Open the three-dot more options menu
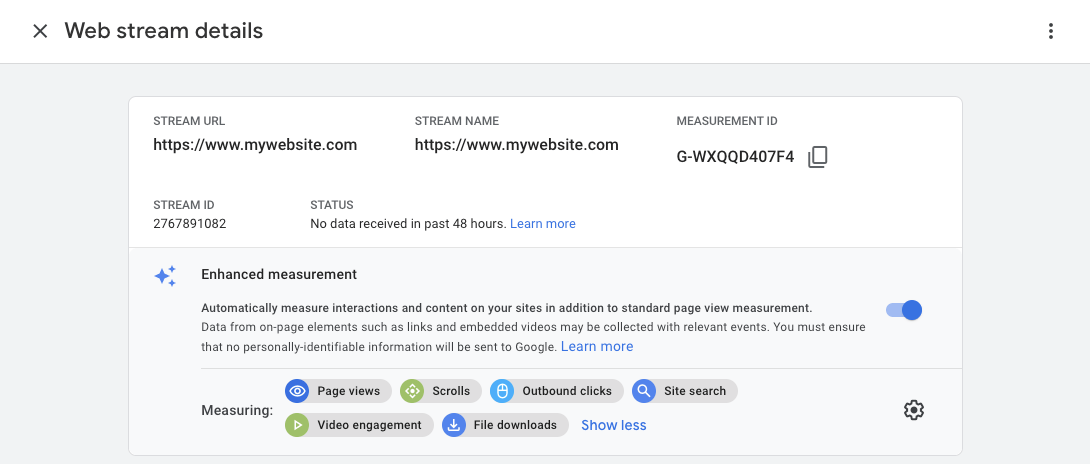1090x464 pixels. [1050, 31]
